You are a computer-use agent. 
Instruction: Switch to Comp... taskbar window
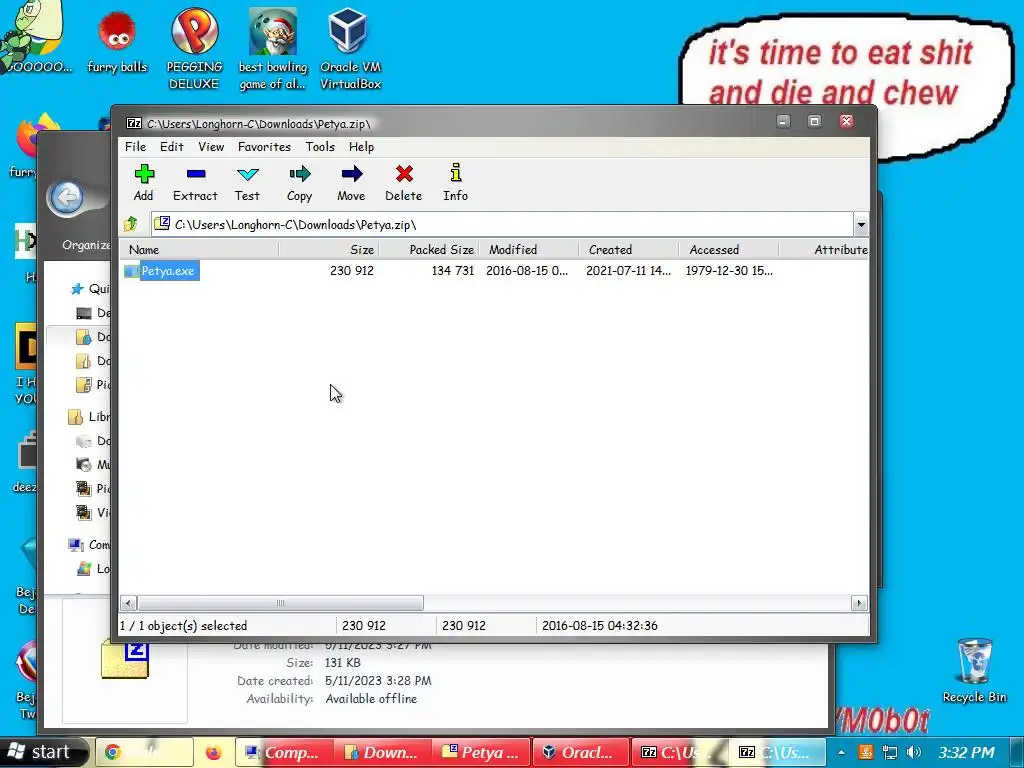coord(284,752)
